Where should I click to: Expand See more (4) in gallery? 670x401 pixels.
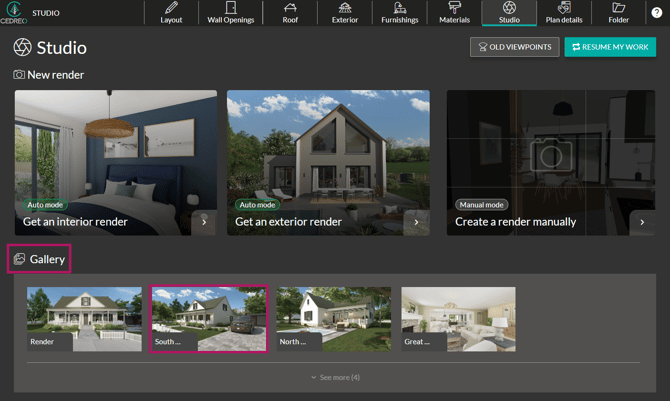point(335,377)
